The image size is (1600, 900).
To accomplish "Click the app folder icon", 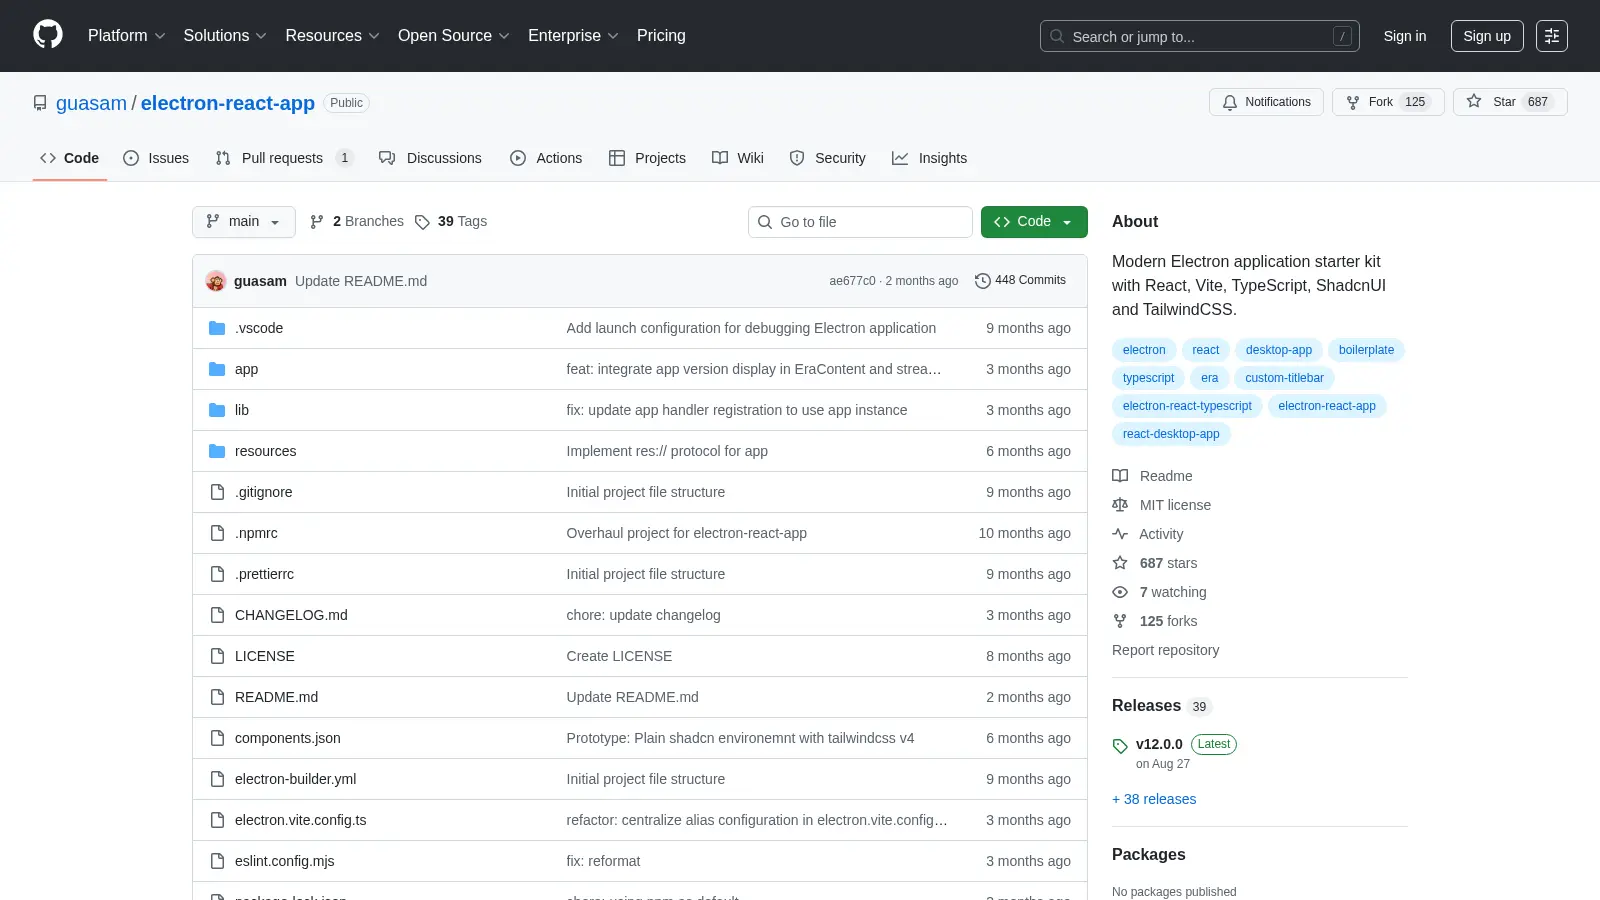I will click(217, 369).
